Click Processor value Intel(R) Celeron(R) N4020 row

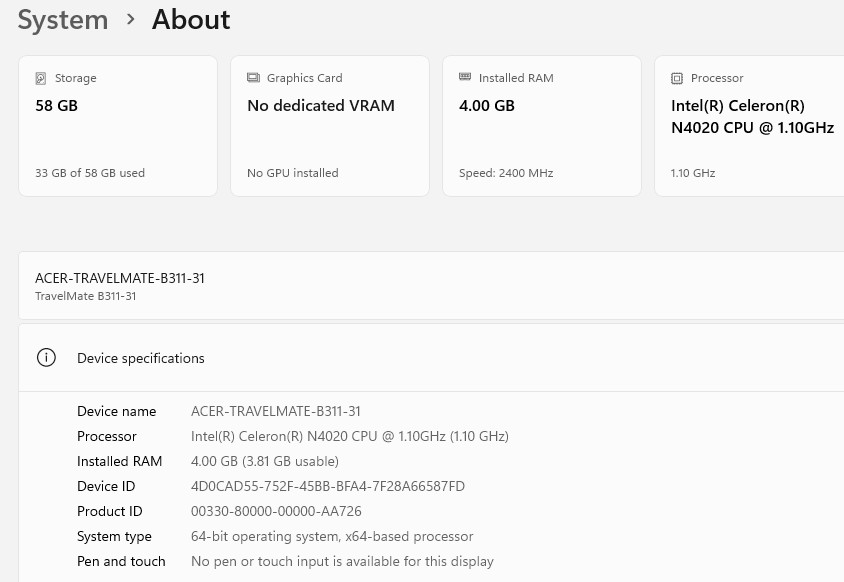350,436
